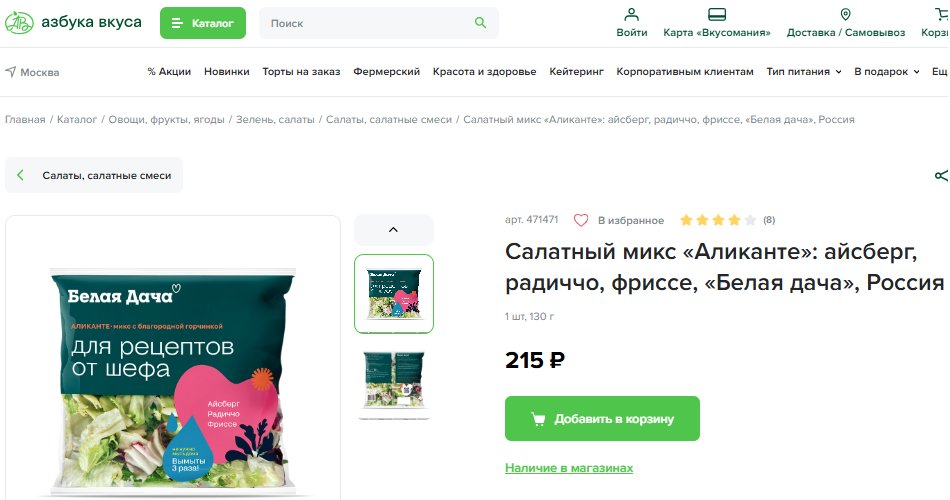Open the Войти user account icon

point(631,14)
